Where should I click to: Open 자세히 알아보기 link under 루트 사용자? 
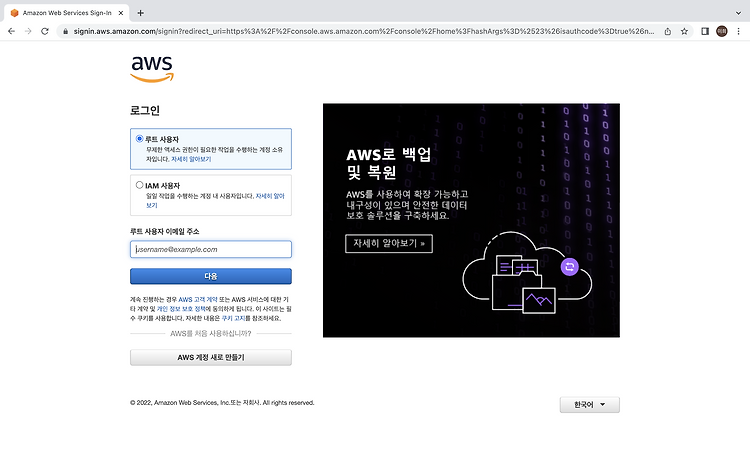[x=191, y=159]
